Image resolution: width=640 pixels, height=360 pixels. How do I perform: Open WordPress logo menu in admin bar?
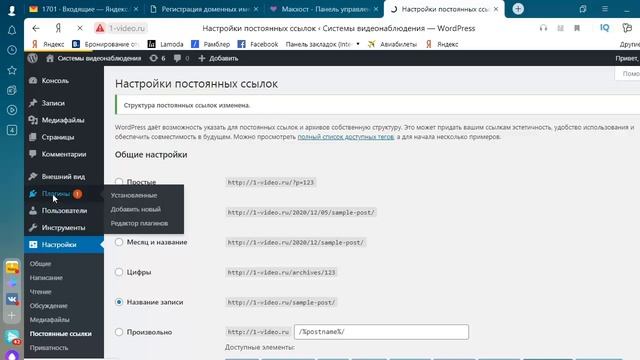coord(33,58)
